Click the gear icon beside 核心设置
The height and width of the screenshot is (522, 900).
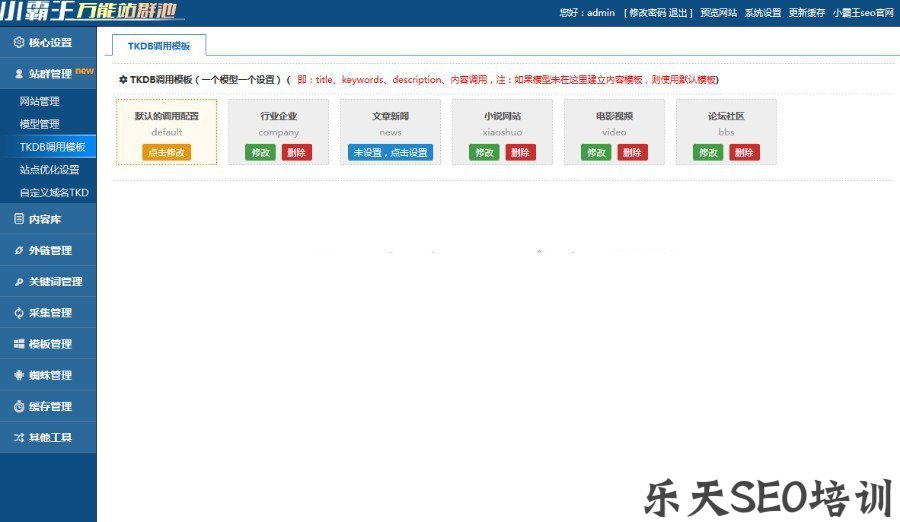tap(19, 42)
